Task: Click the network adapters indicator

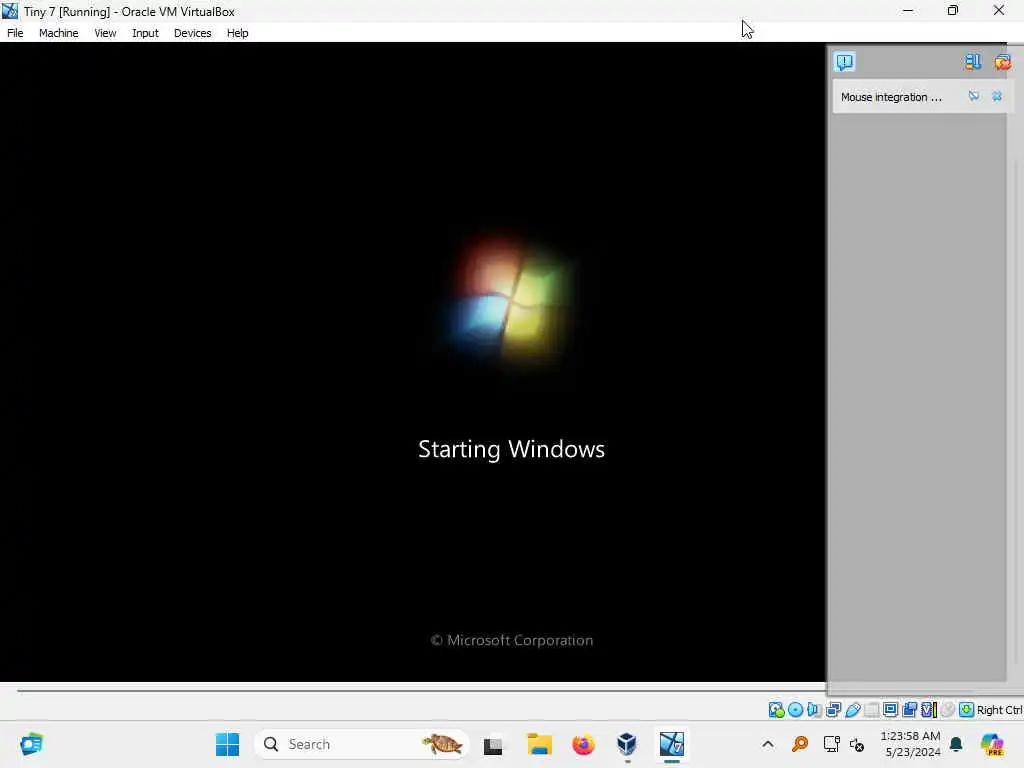Action: point(833,710)
